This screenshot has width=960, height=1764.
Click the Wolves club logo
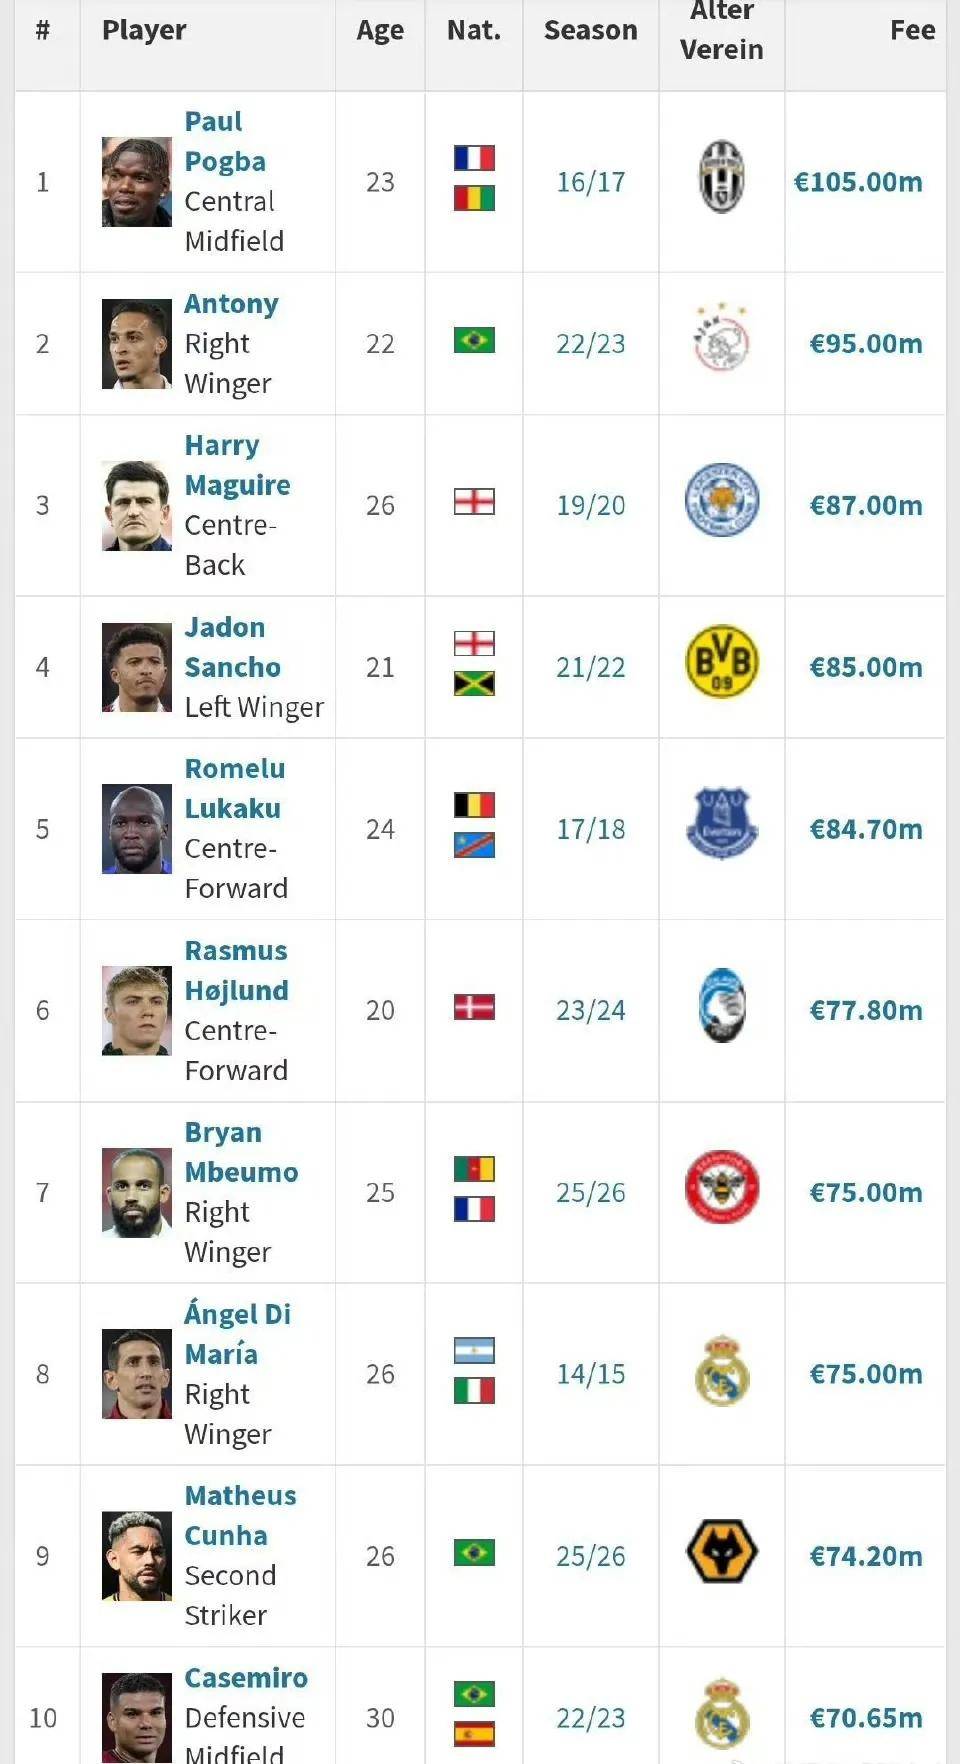(x=721, y=1551)
